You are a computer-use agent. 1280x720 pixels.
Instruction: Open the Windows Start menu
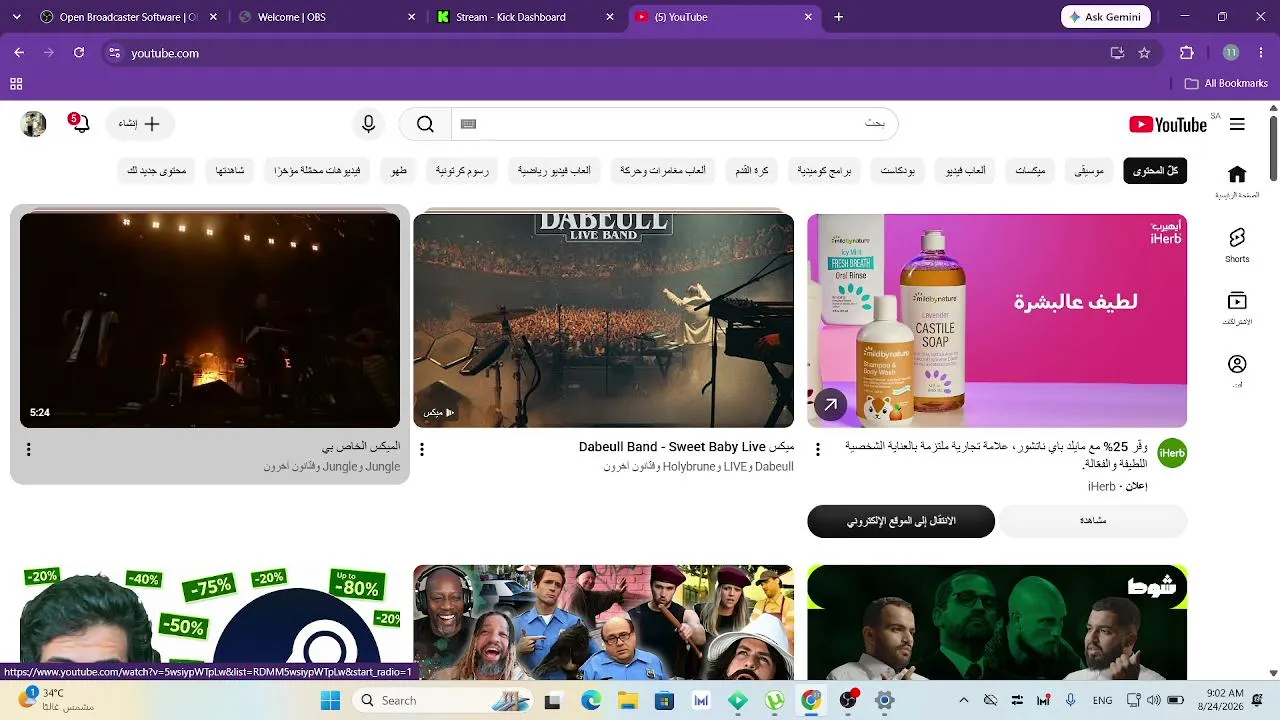point(330,700)
